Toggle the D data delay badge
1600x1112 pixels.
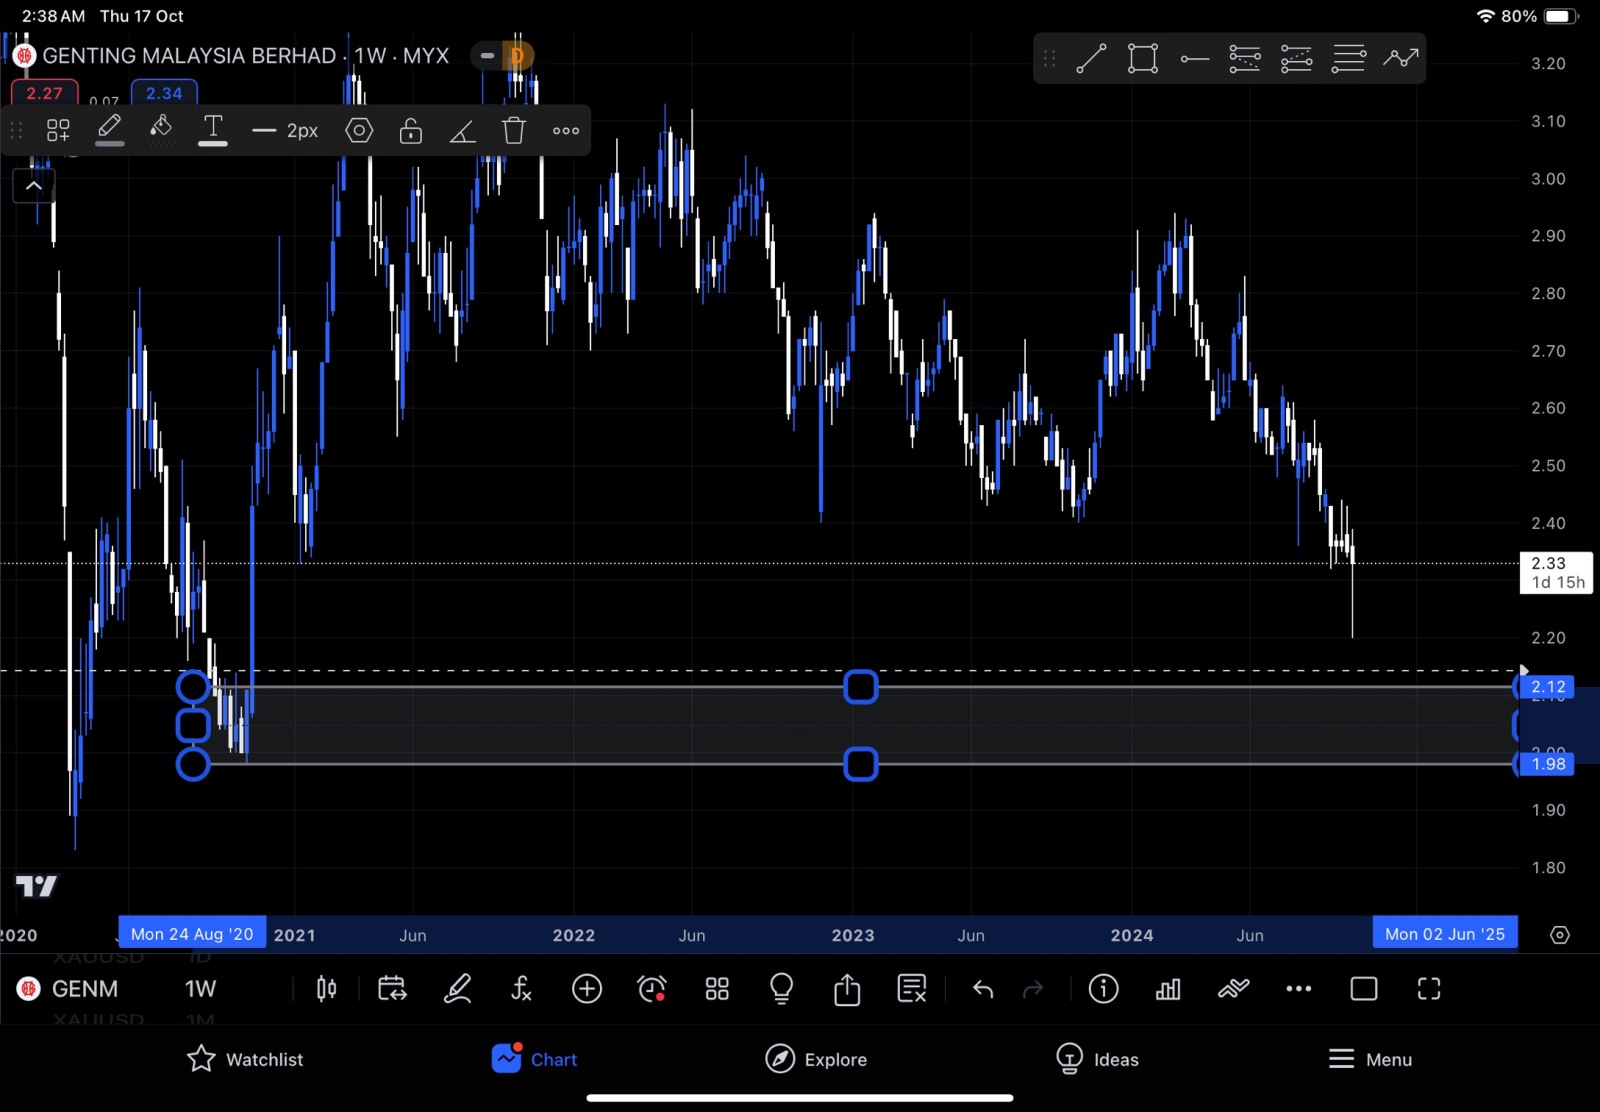[517, 56]
